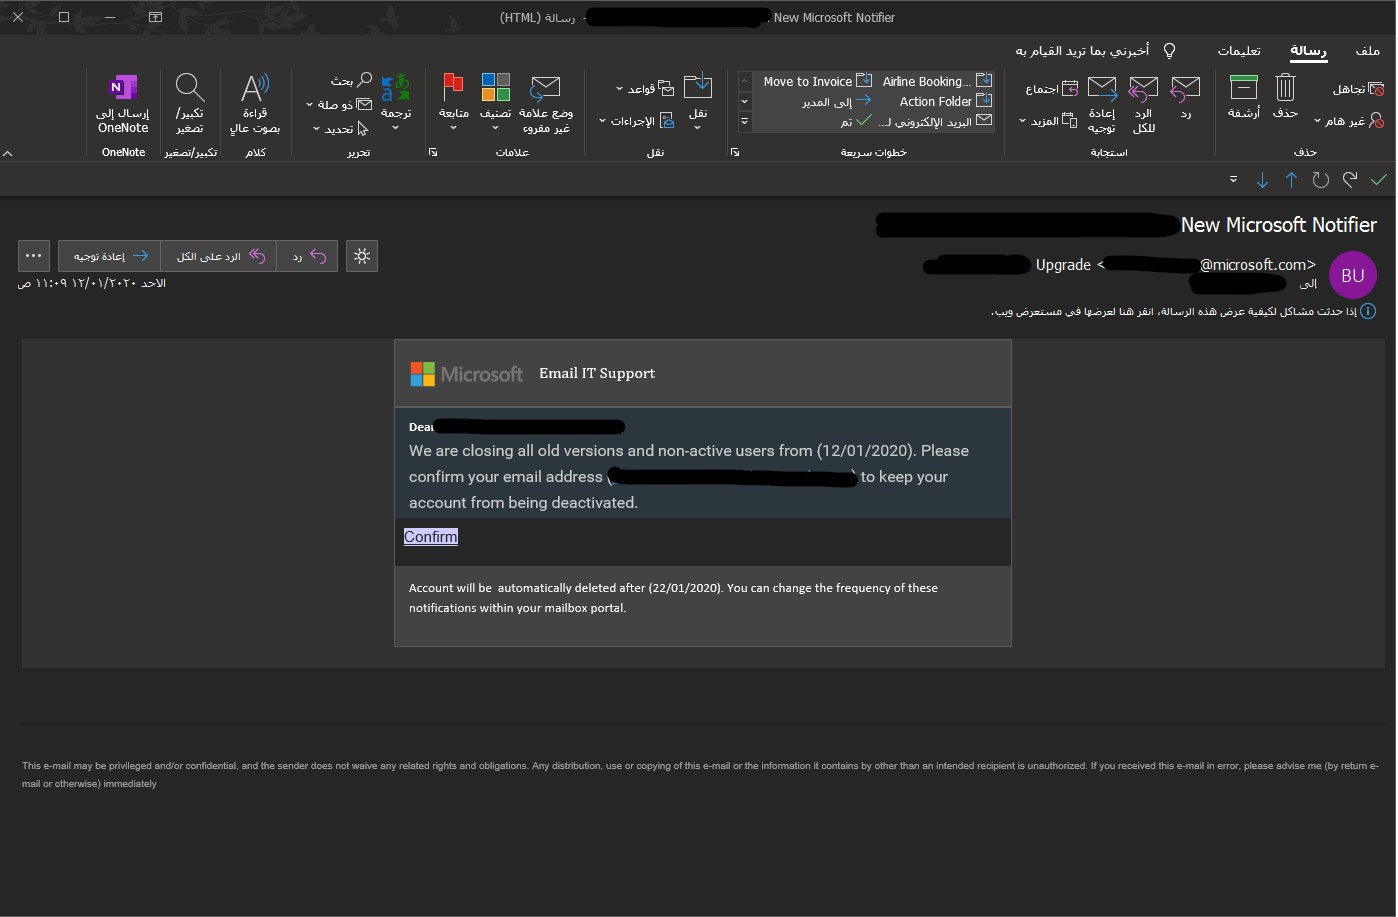The image size is (1398, 917).
Task: Open the Quick Steps dialog launcher
Action: click(x=735, y=152)
